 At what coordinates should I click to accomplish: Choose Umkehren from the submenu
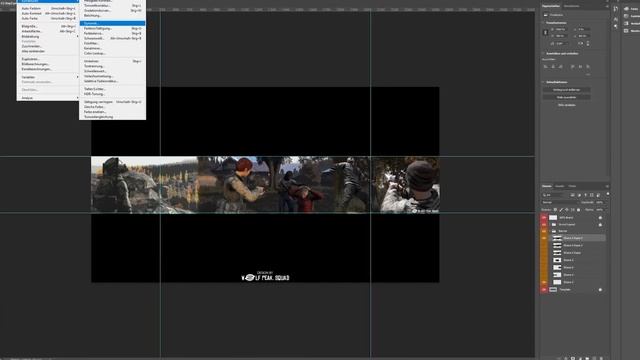tap(112, 61)
